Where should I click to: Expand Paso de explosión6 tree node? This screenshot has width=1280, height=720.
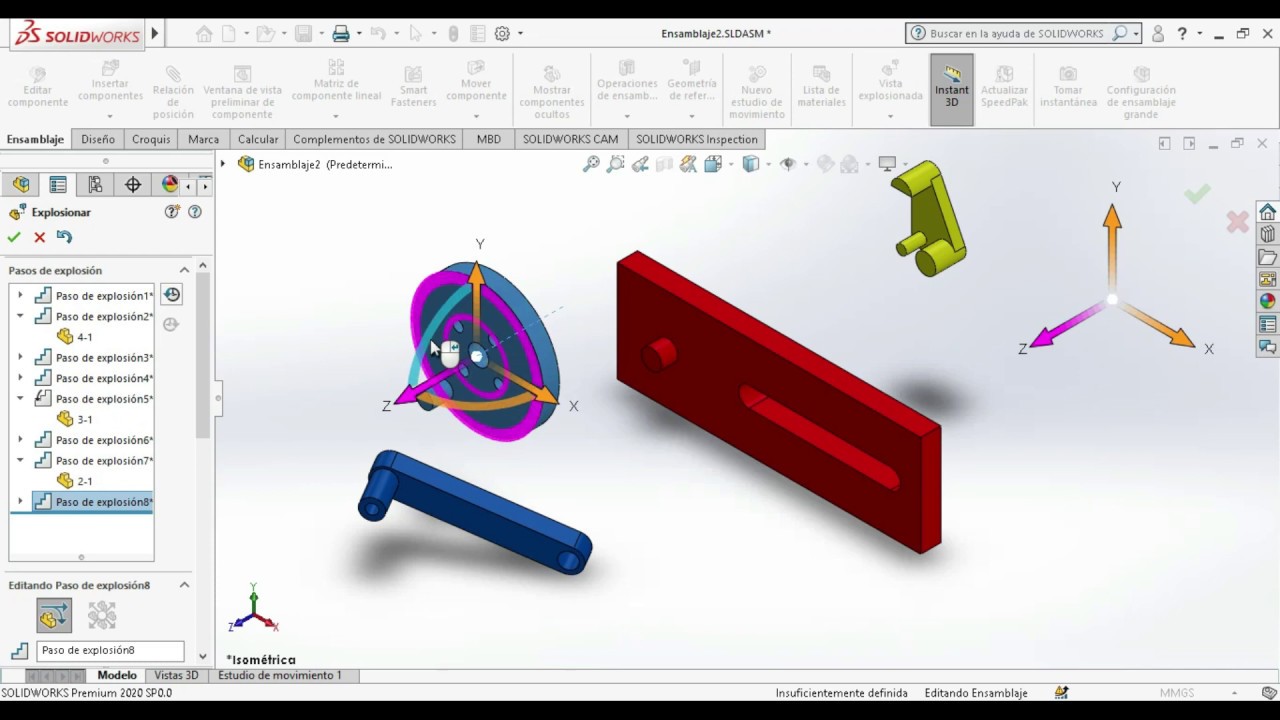(20, 440)
